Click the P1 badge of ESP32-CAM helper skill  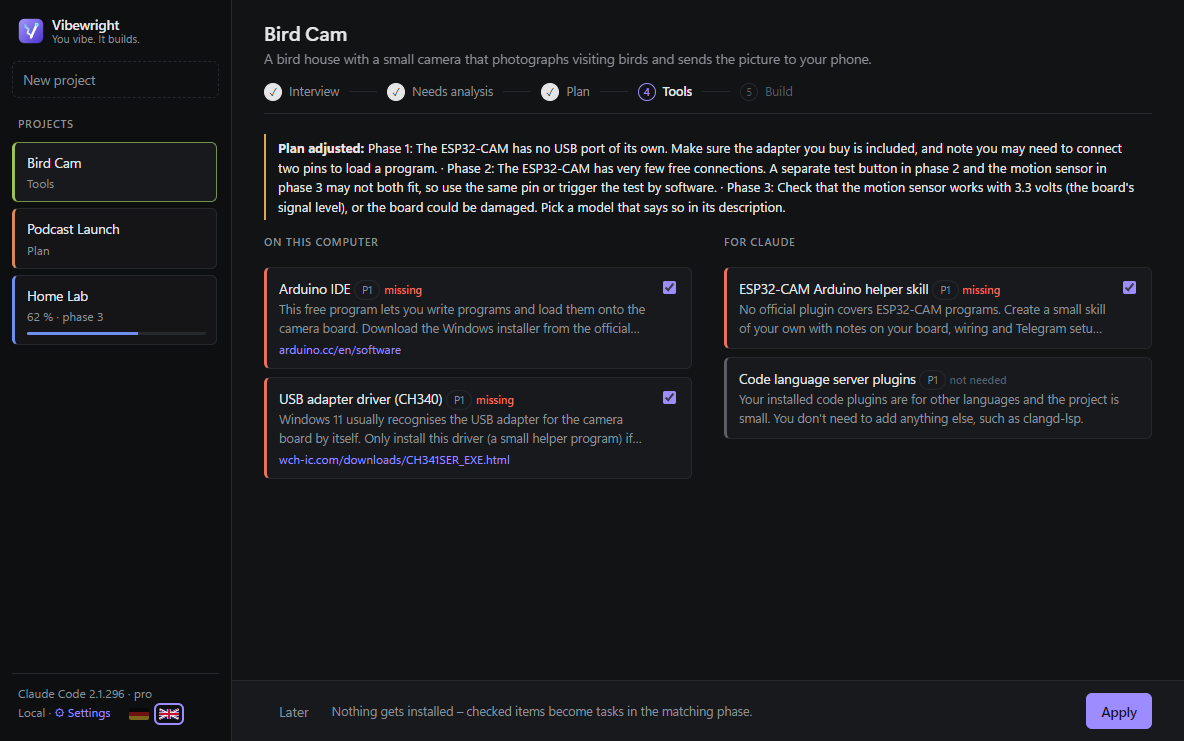945,290
